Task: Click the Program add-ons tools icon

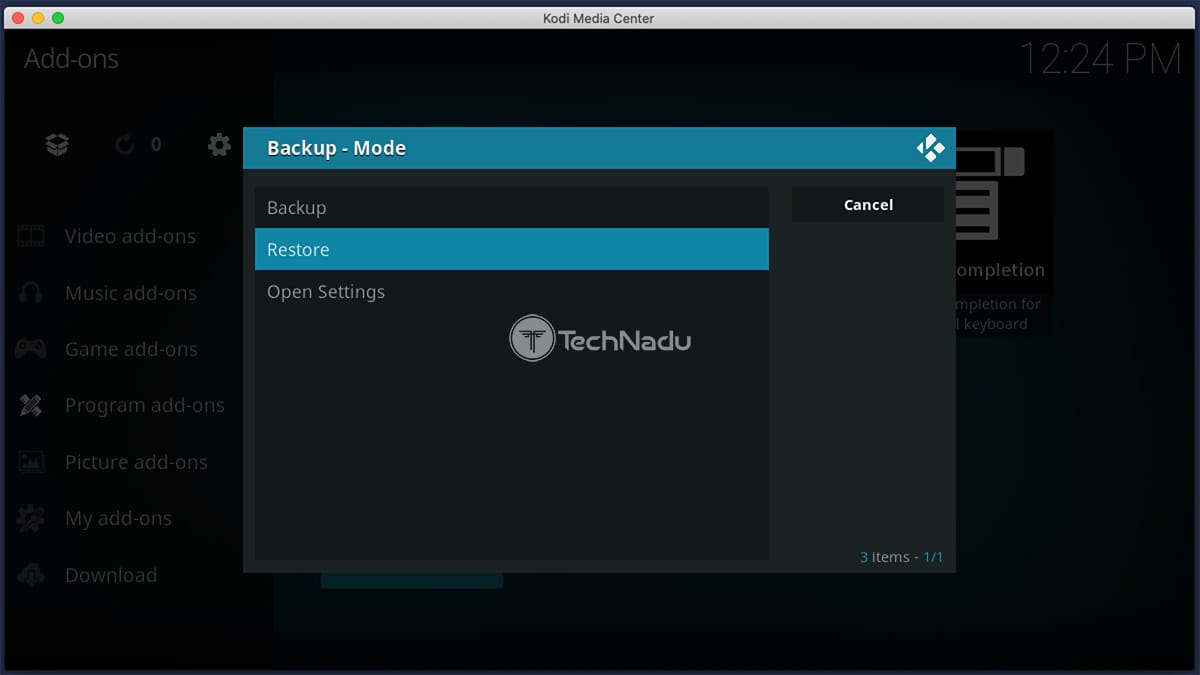Action: [31, 405]
